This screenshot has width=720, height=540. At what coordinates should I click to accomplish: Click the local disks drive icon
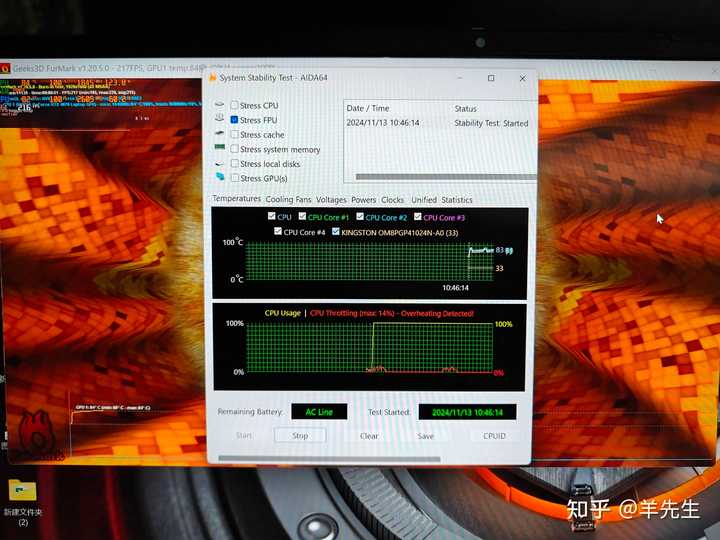219,163
